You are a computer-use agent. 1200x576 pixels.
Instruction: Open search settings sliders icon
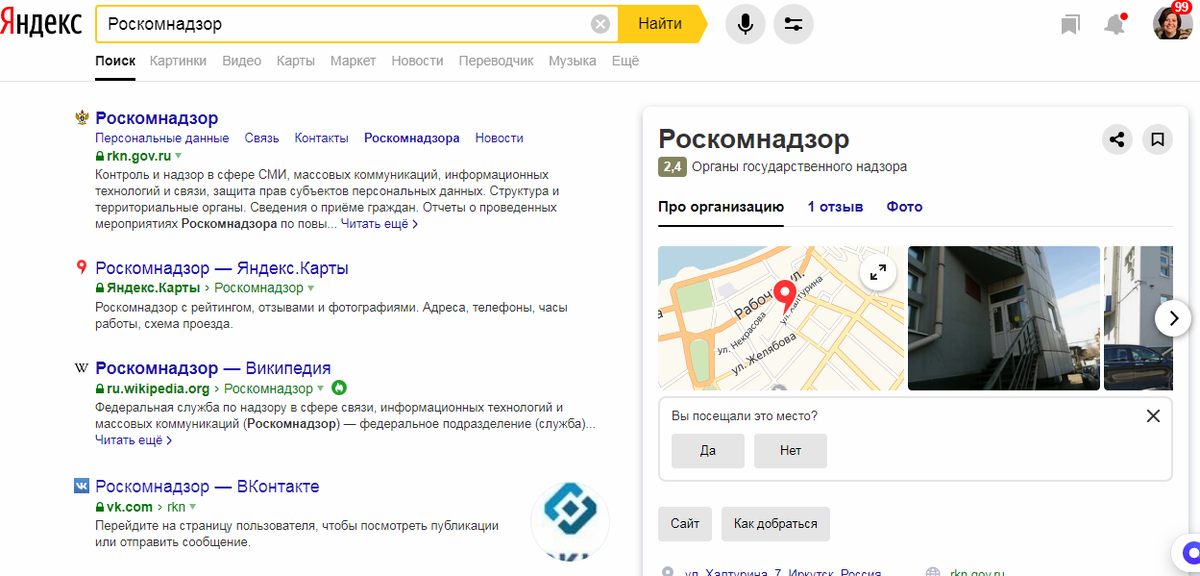794,24
